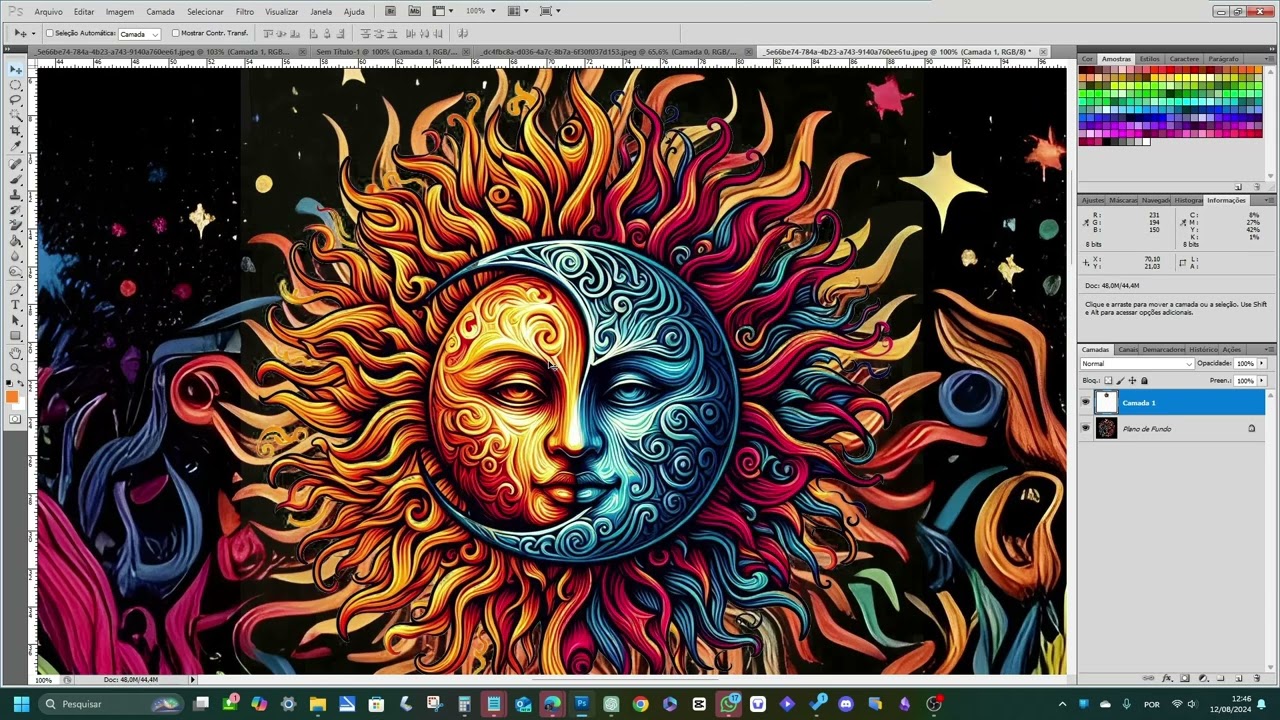Switch to the Estilos tab

pyautogui.click(x=1150, y=59)
